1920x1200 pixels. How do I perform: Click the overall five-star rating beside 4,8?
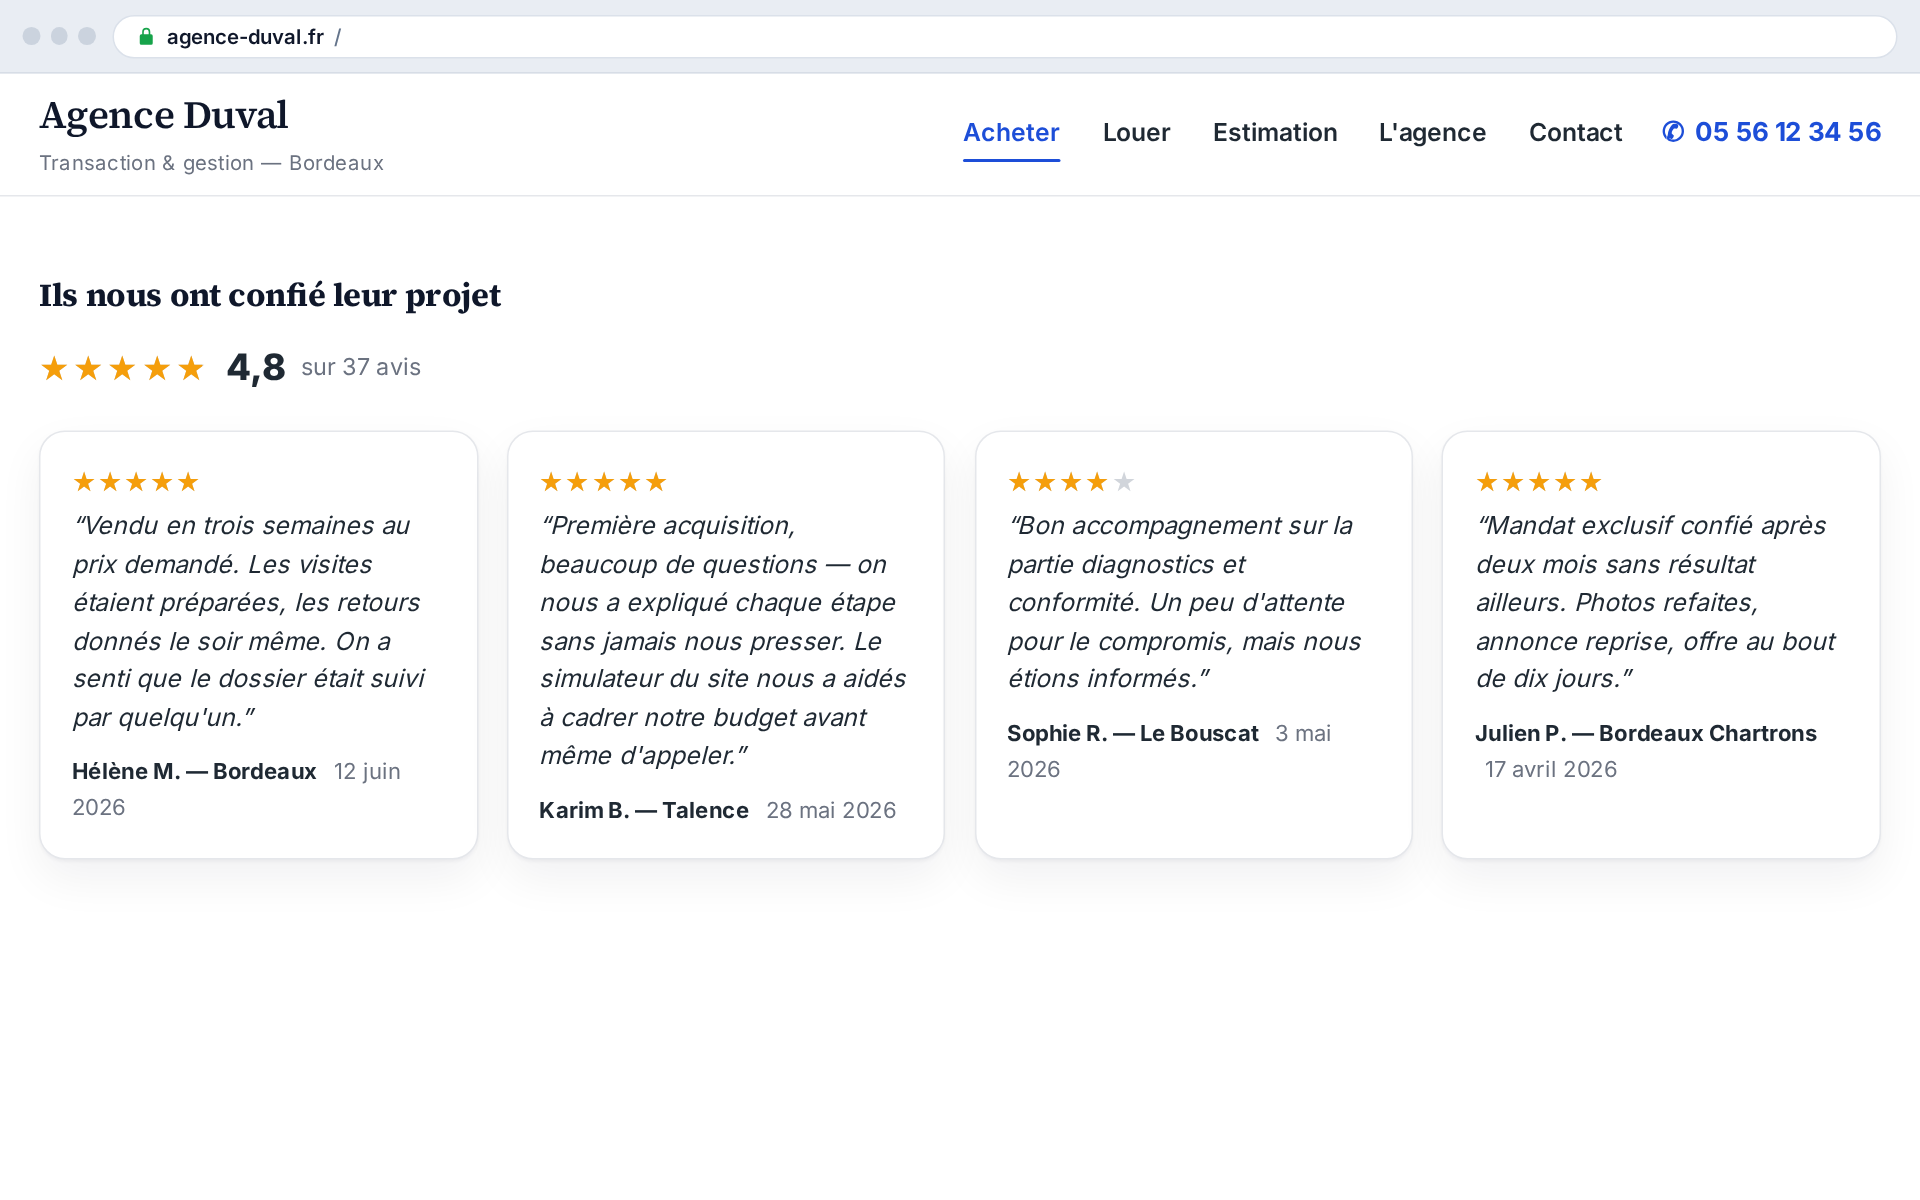(122, 368)
